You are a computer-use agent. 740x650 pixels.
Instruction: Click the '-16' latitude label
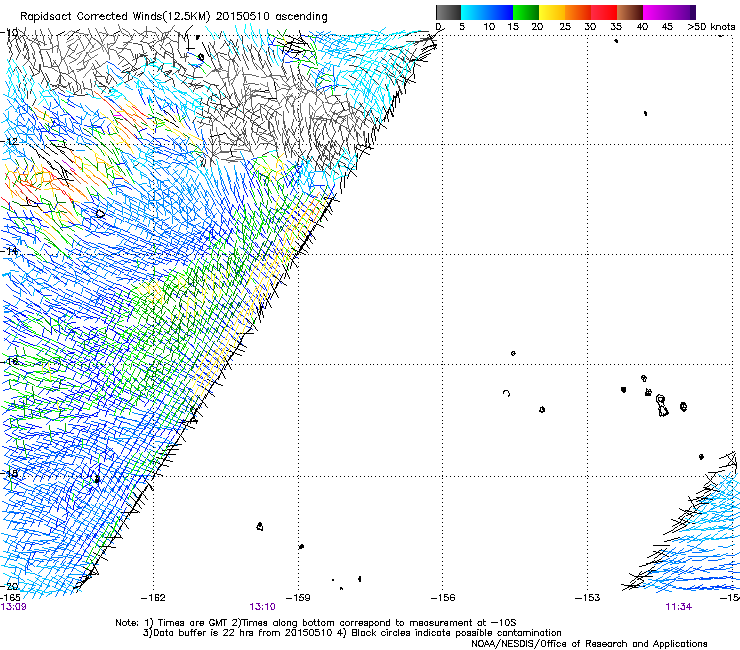(x=9, y=362)
